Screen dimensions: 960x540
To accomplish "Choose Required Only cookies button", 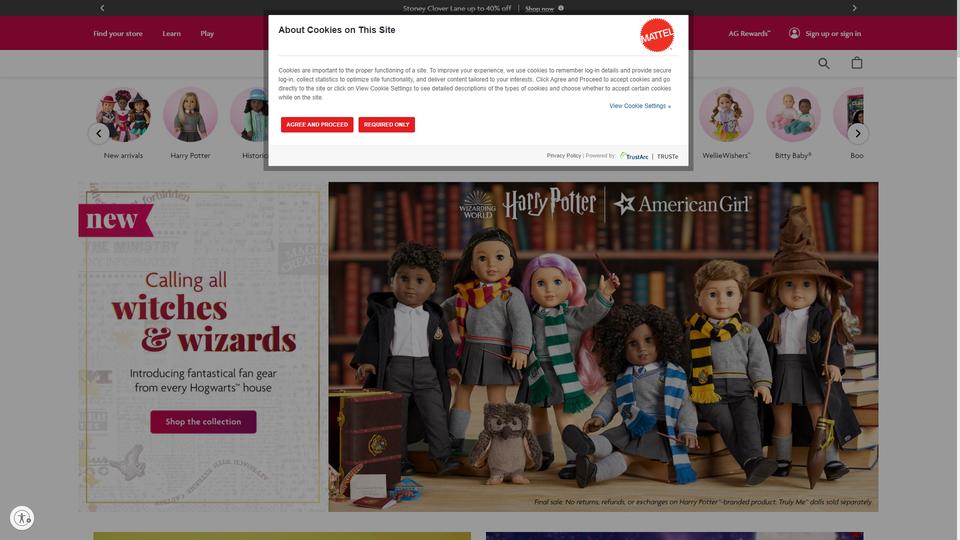I will (x=386, y=125).
